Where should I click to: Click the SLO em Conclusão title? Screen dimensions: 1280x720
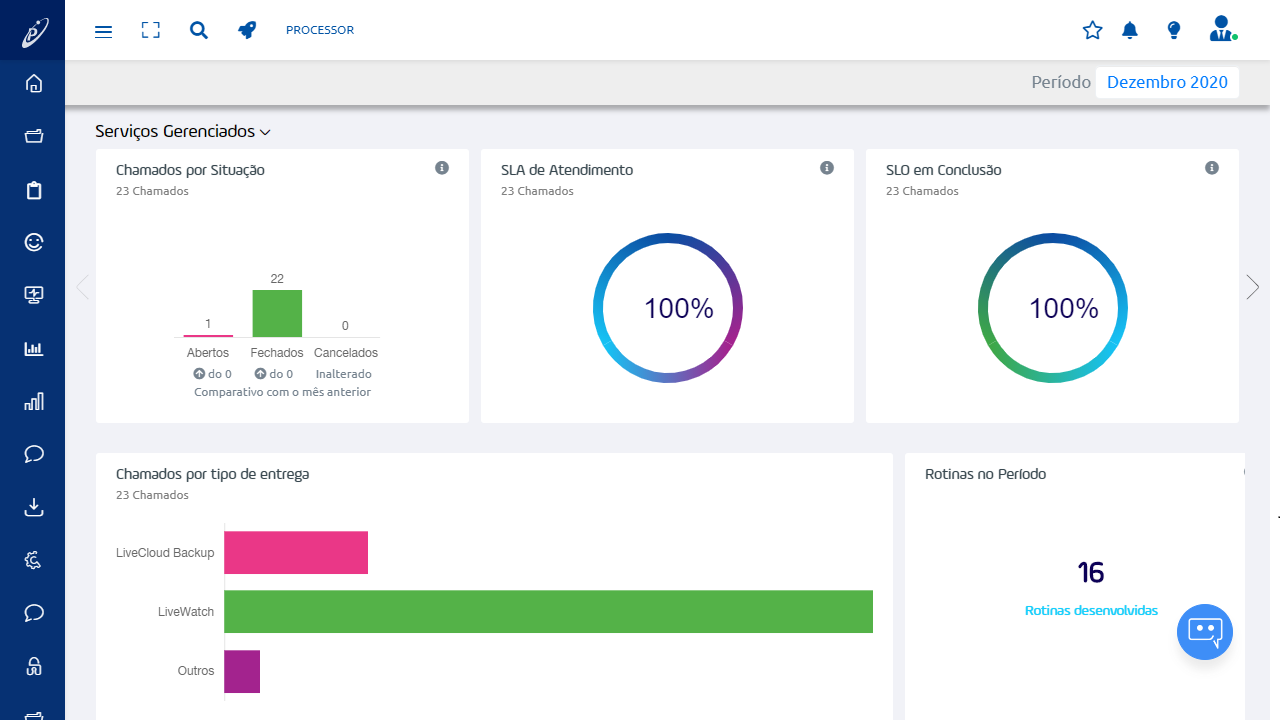(944, 170)
